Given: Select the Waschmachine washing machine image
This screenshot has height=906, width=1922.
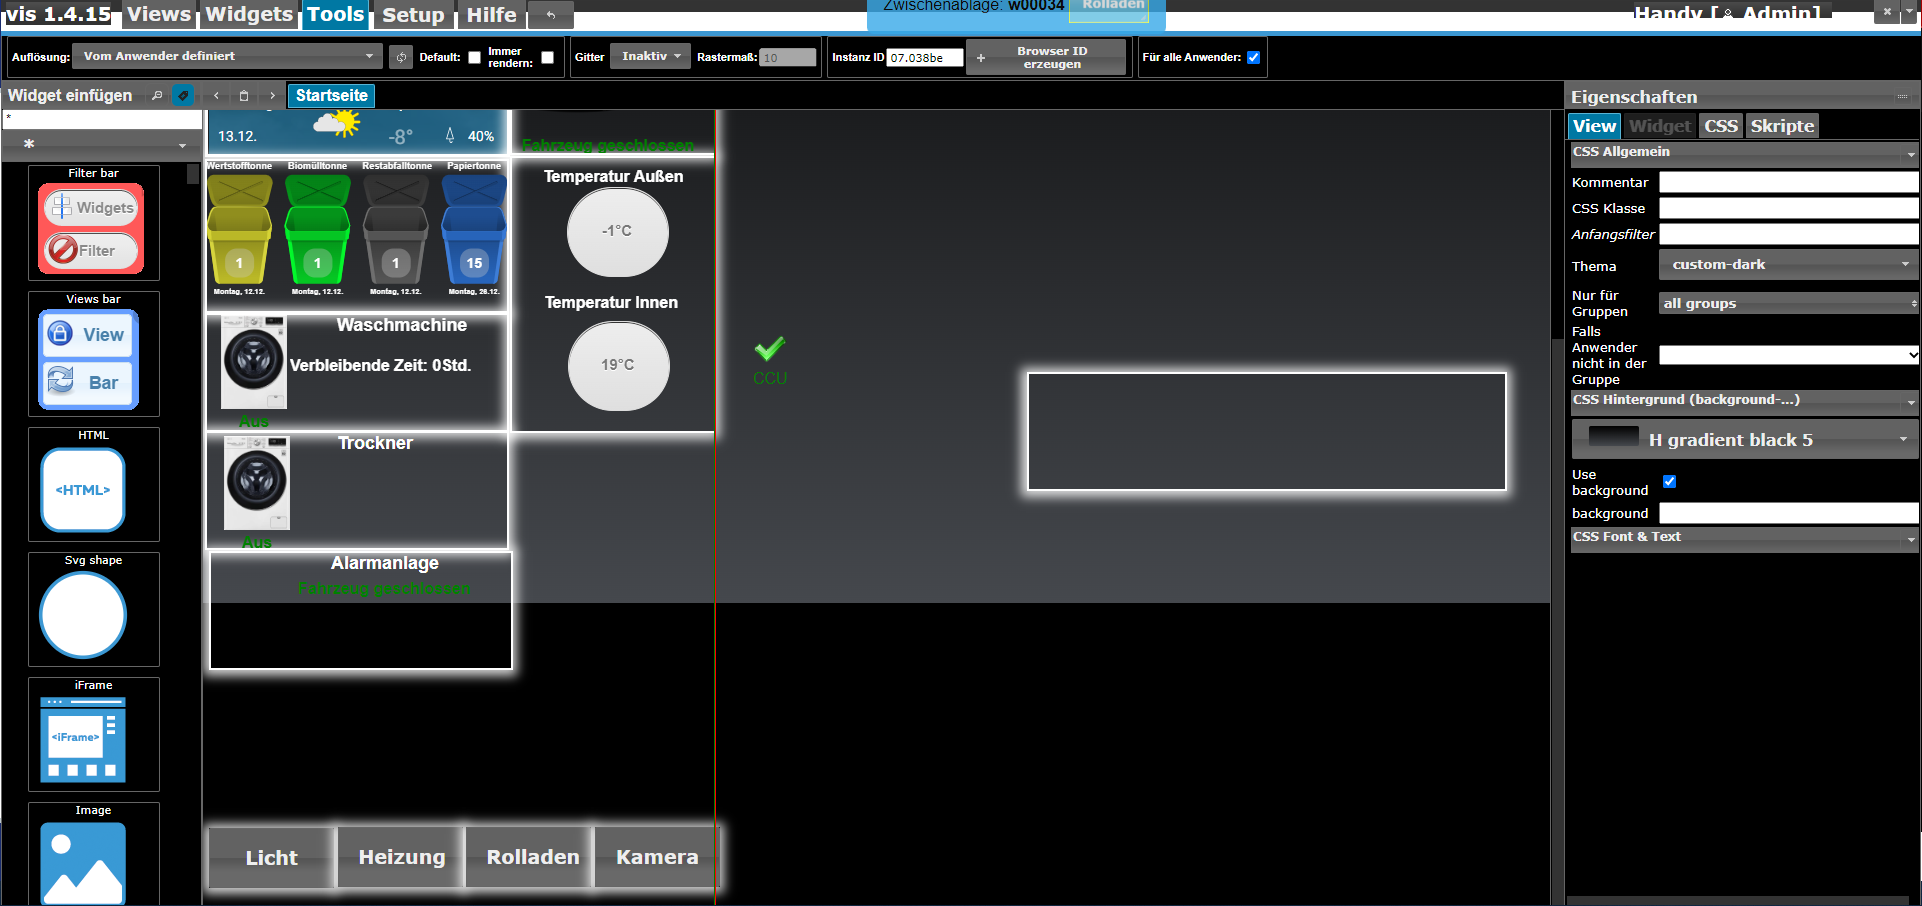Looking at the screenshot, I should pos(254,362).
